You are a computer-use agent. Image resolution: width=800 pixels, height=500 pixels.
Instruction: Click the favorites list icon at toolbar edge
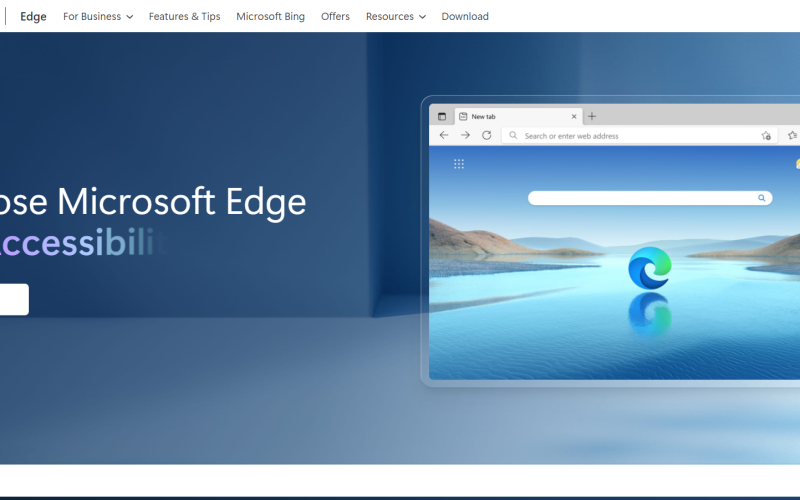793,136
